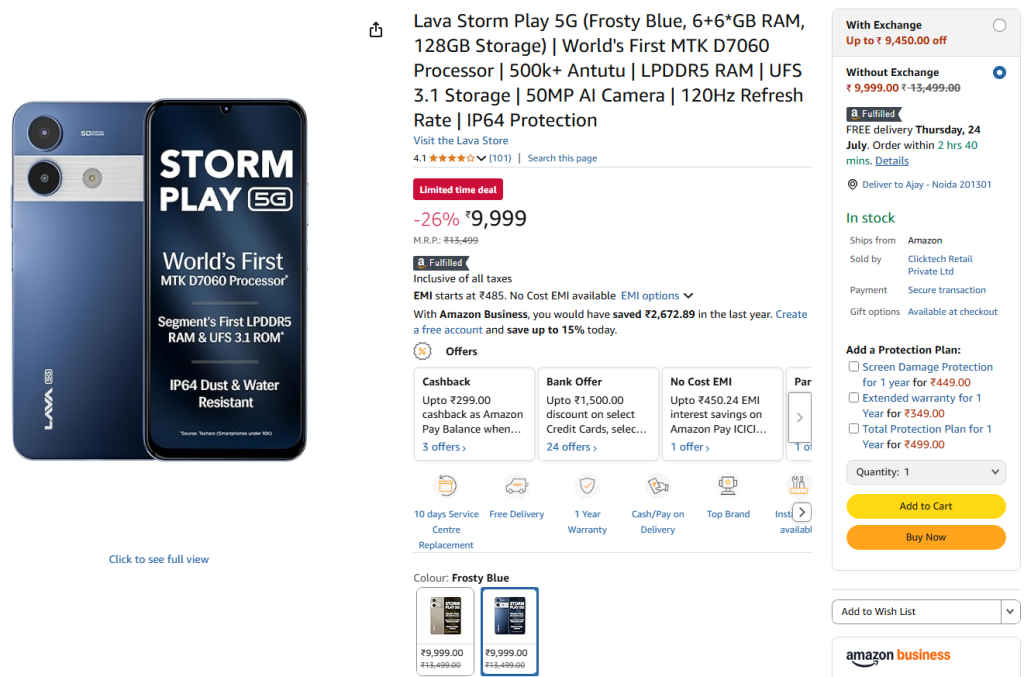
Task: Click the Free Delivery truck icon
Action: (516, 486)
